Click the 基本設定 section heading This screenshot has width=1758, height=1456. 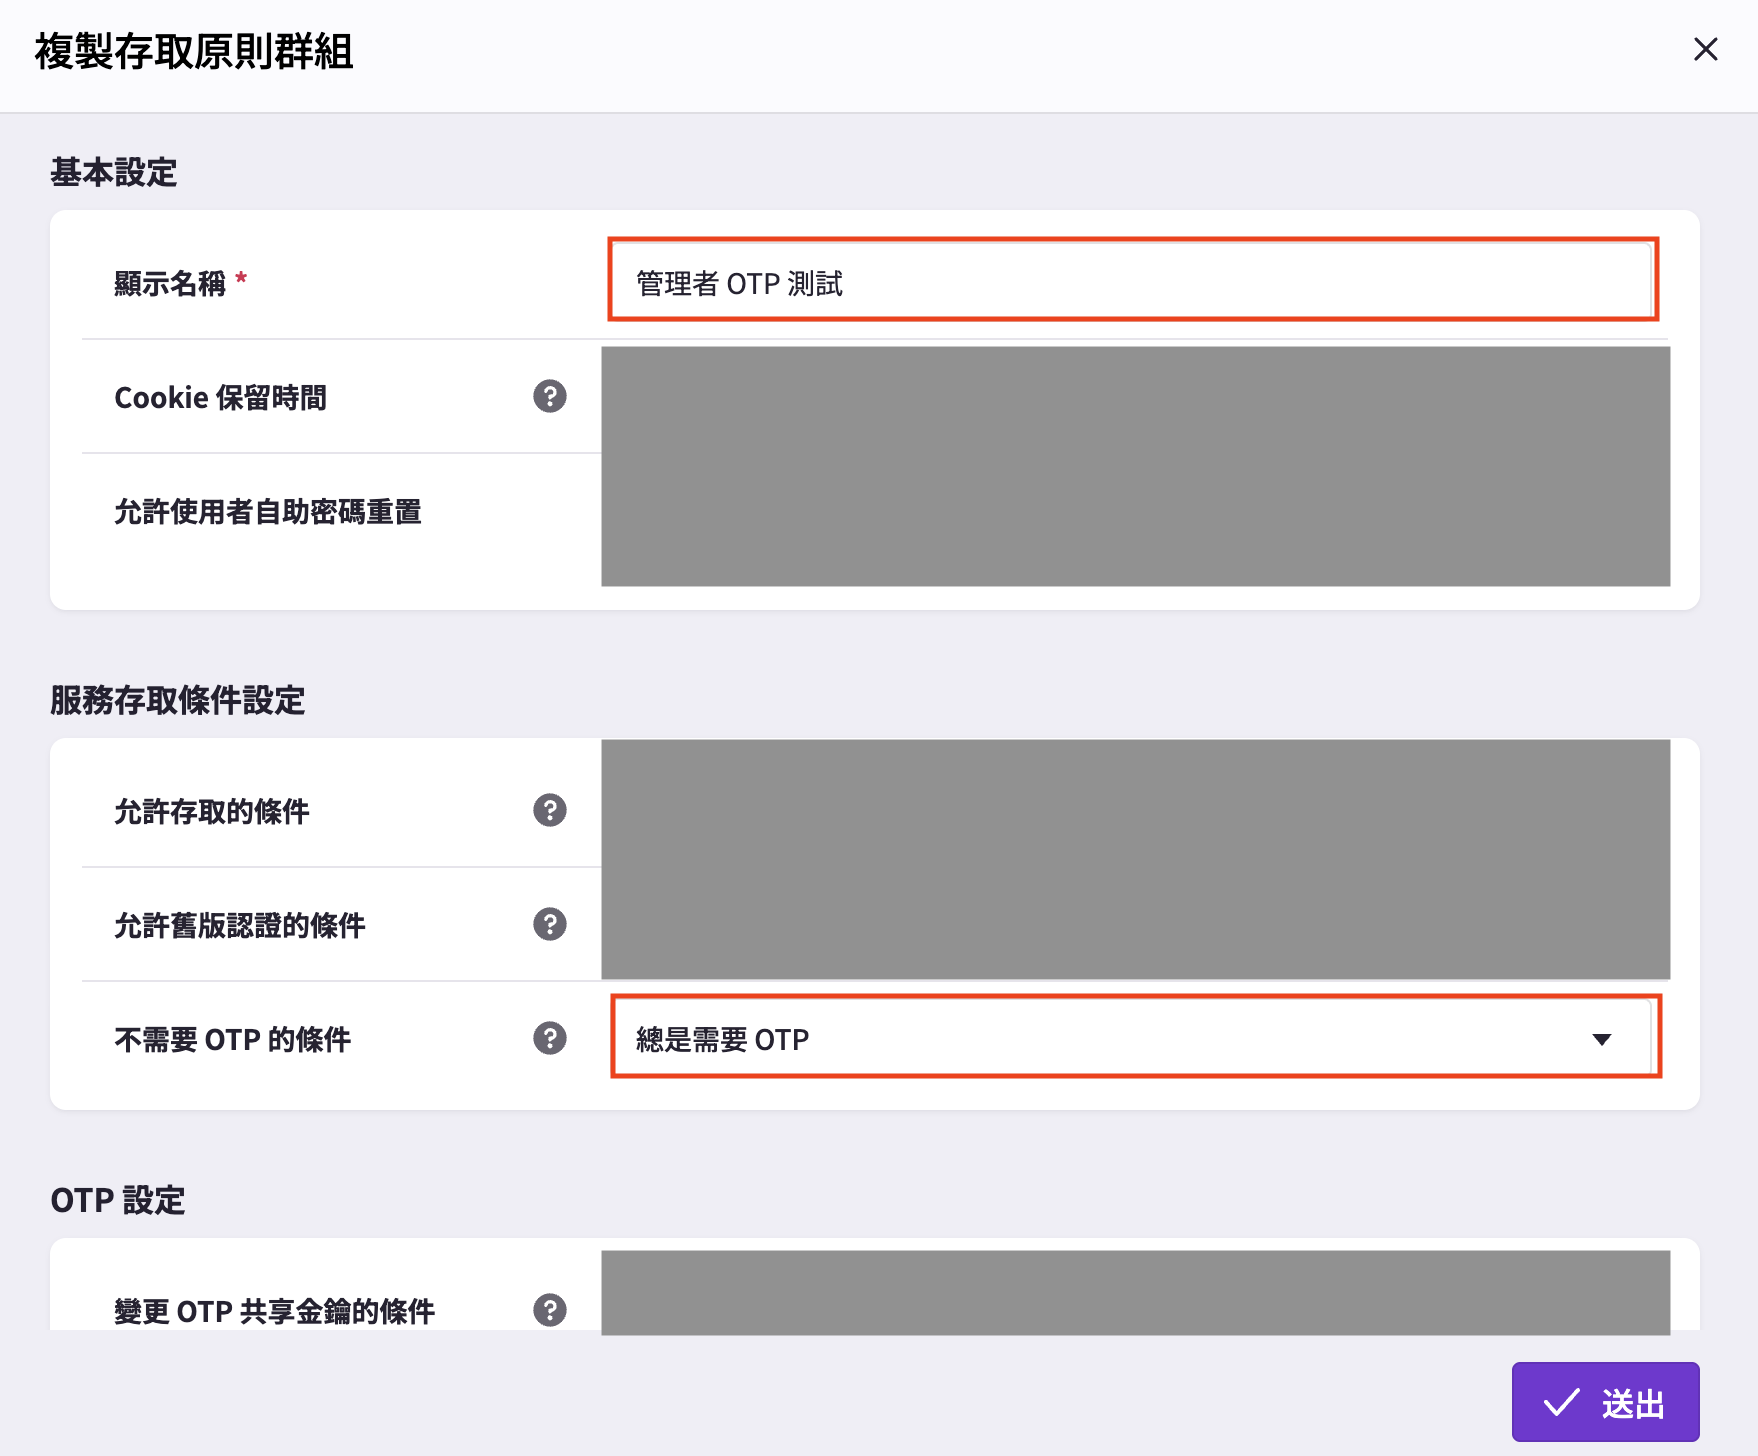(114, 172)
